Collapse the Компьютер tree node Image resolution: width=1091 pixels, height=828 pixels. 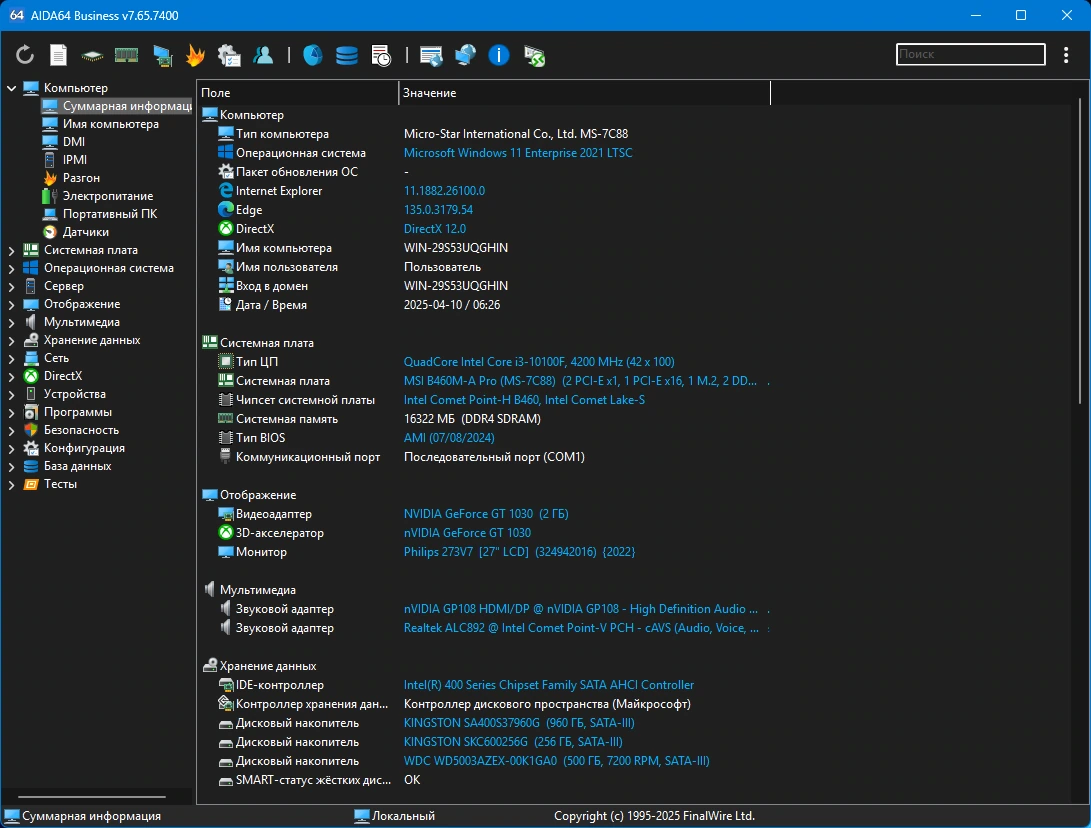tap(11, 88)
